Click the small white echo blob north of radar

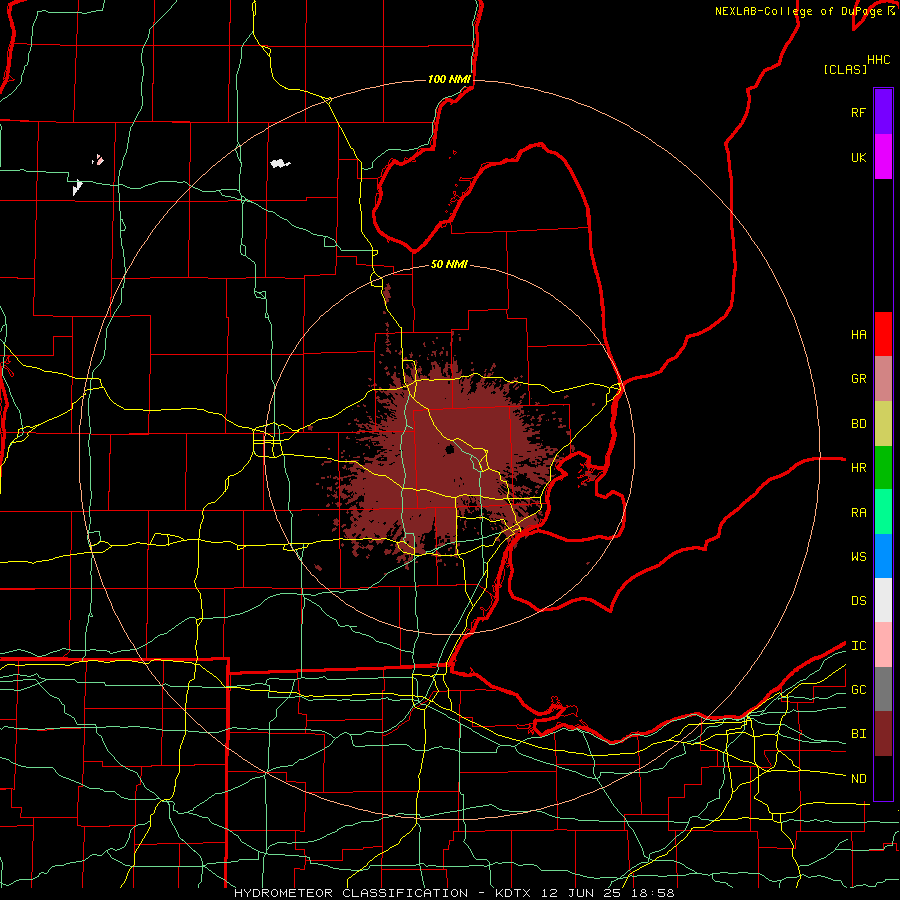click(x=280, y=164)
